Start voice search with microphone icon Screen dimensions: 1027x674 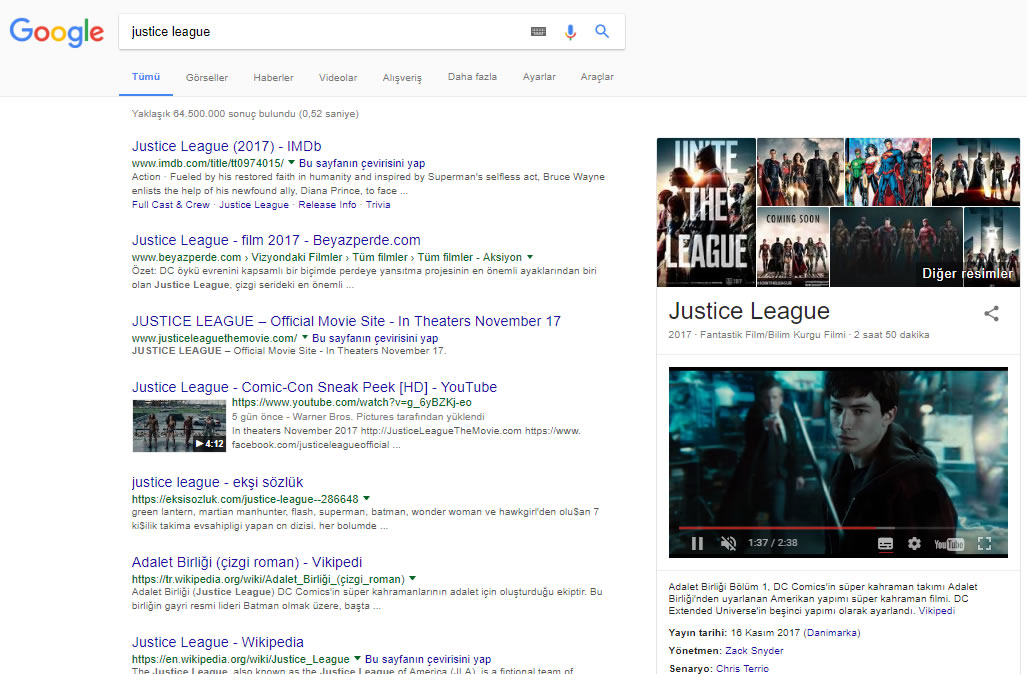click(x=570, y=32)
